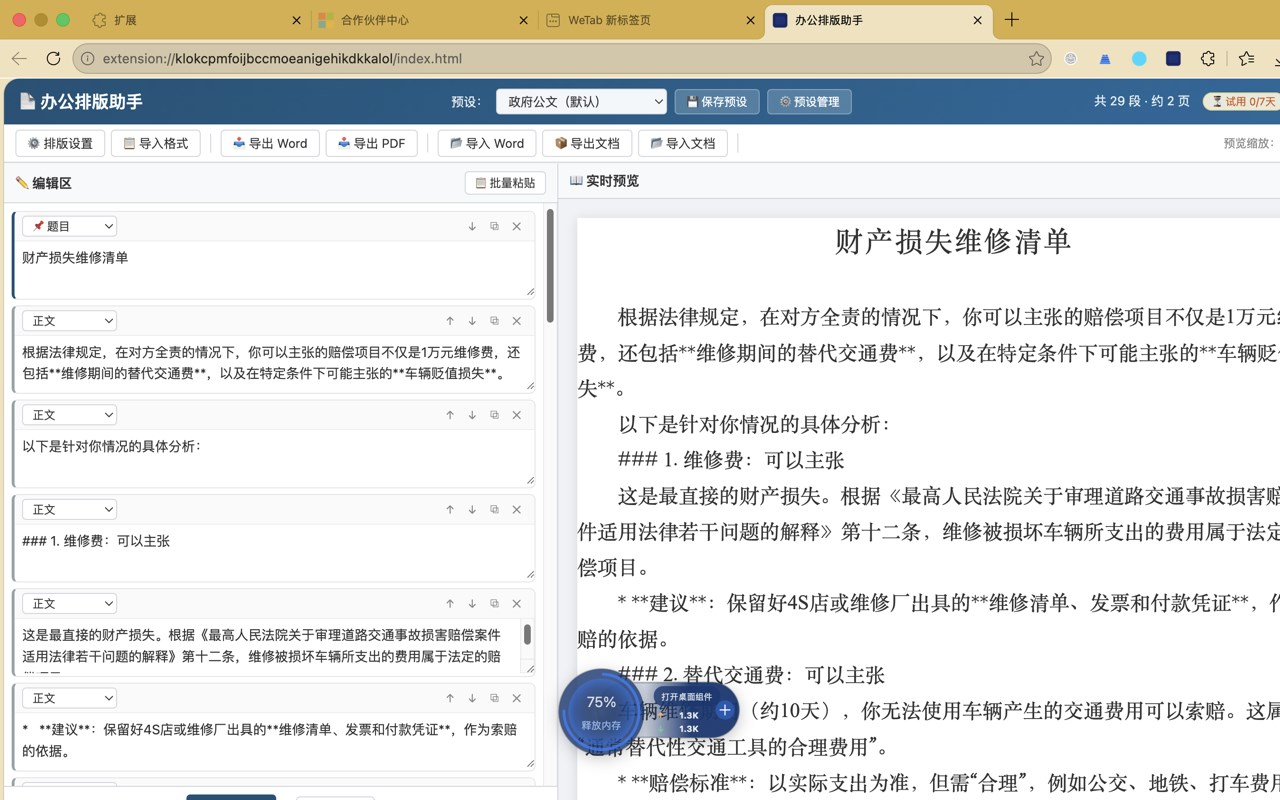The height and width of the screenshot is (800, 1280).
Task: Click into the 以下是针对你情况的具体分析 text field
Action: coord(273,458)
